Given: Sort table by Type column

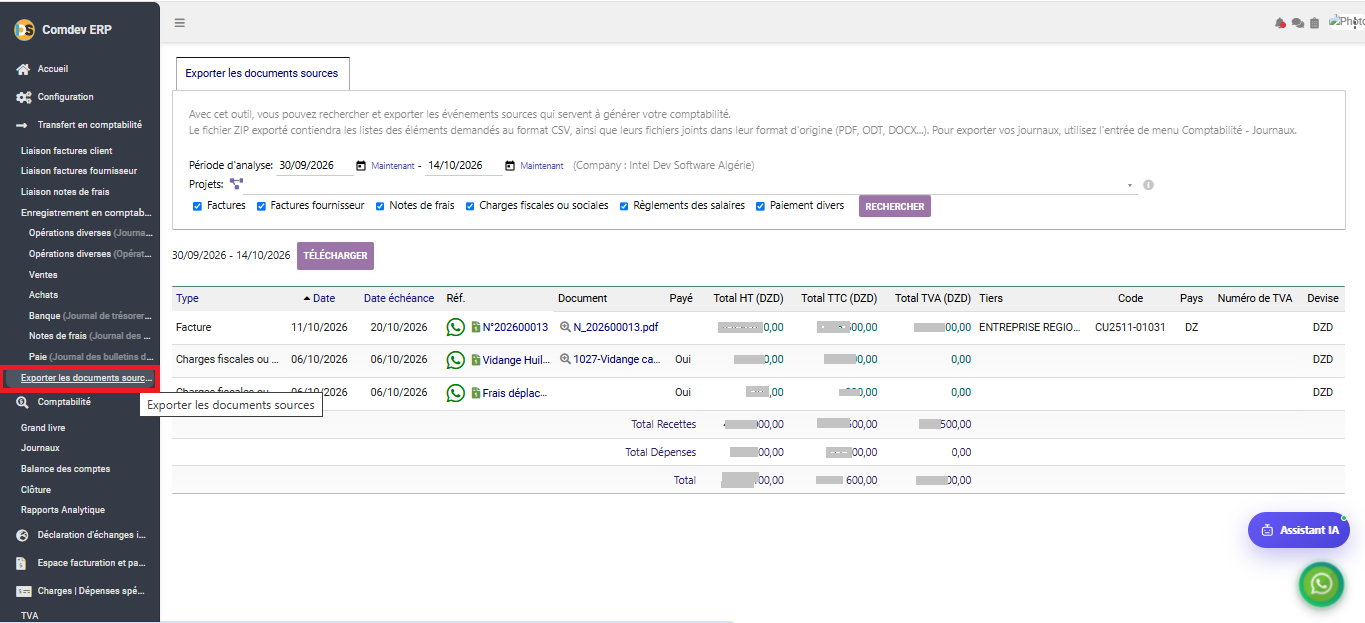Looking at the screenshot, I should coord(187,298).
